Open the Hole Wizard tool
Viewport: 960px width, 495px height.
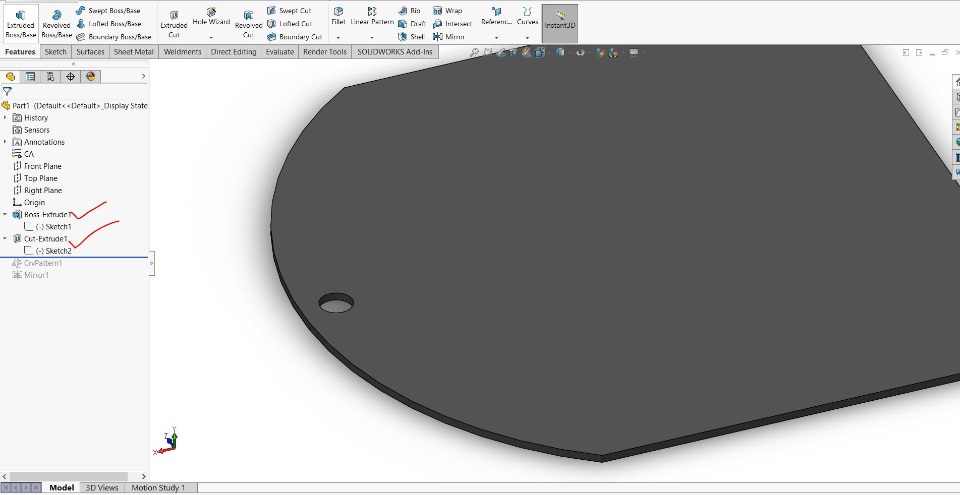[x=211, y=17]
